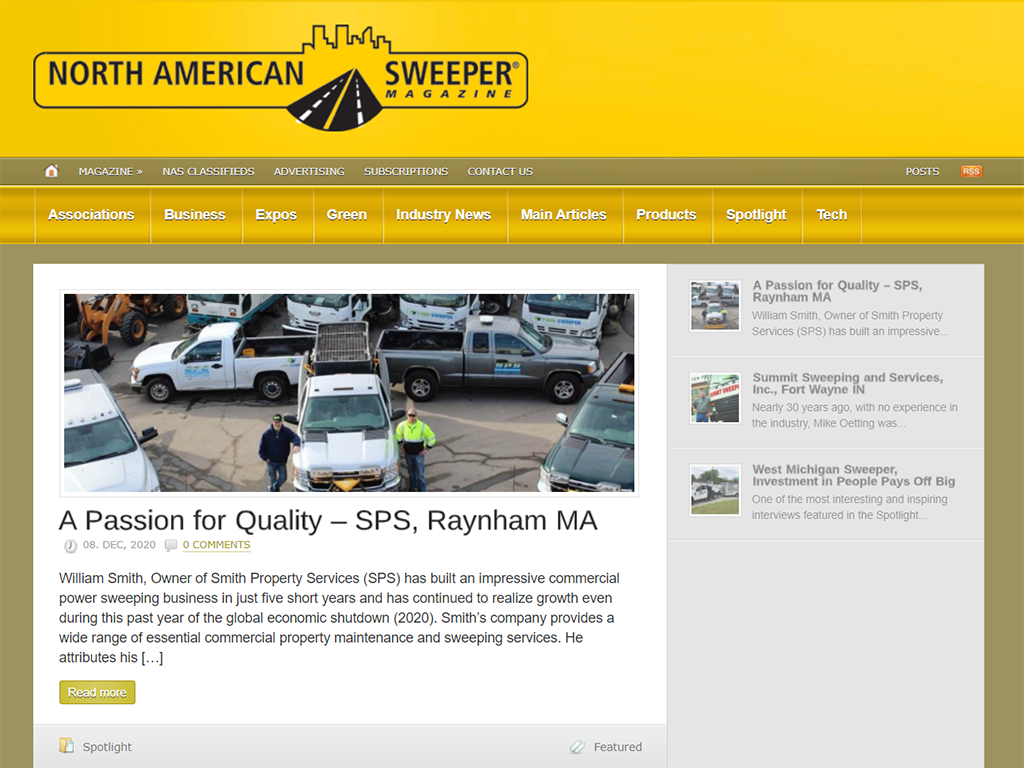Open the RSS feed icon

pyautogui.click(x=970, y=171)
